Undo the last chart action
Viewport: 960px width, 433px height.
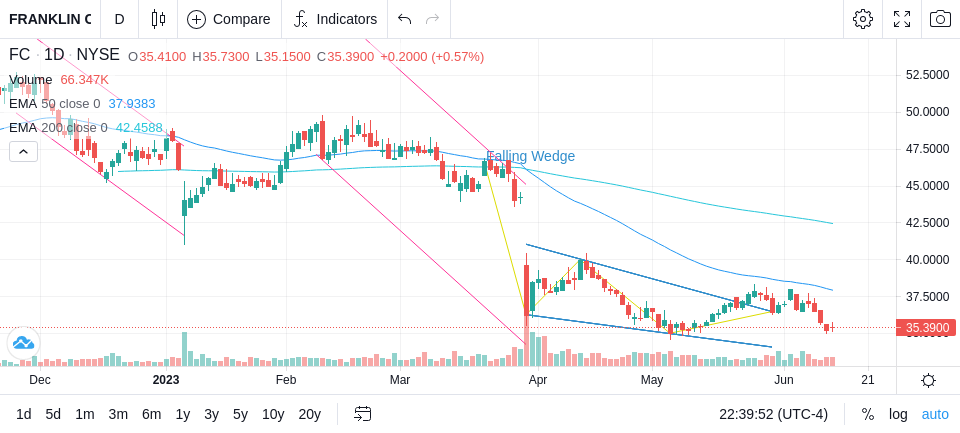(404, 19)
